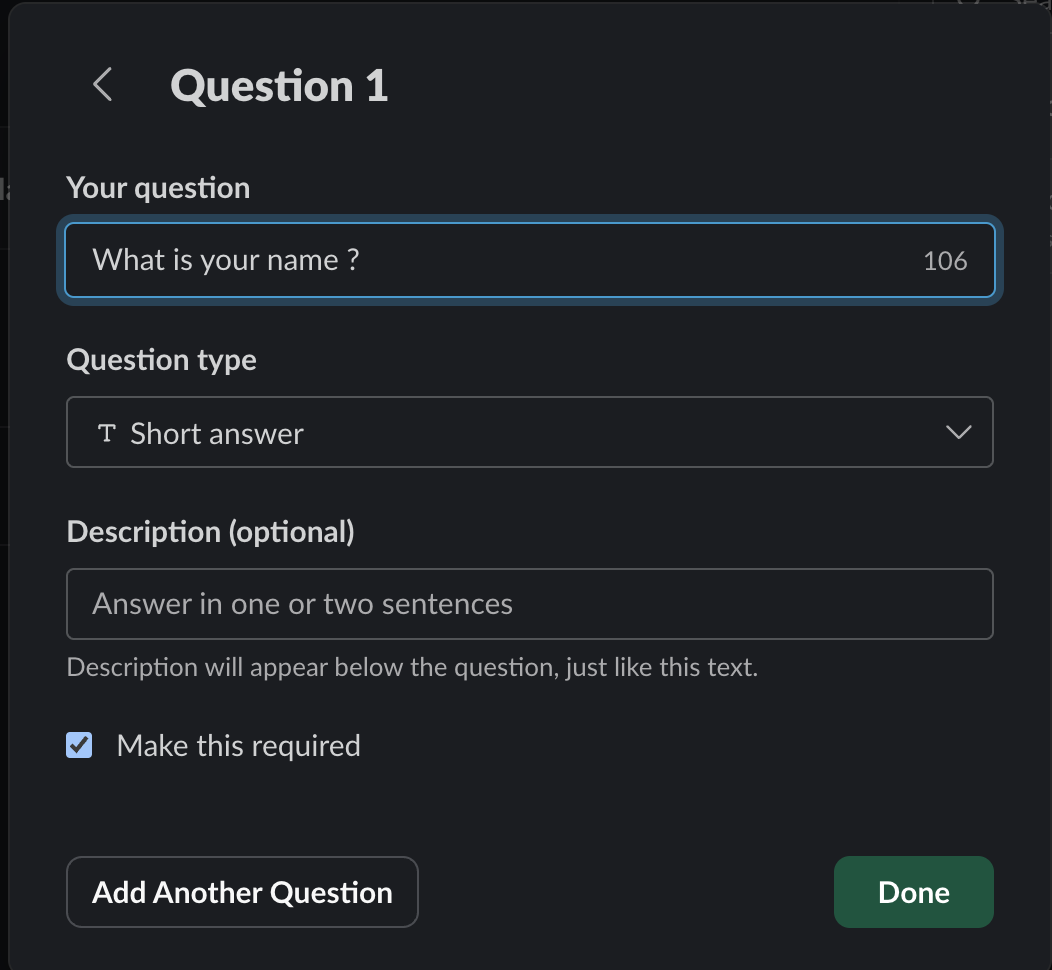Viewport: 1052px width, 970px height.
Task: Click the 'Make this required' label text
Action: (x=238, y=746)
